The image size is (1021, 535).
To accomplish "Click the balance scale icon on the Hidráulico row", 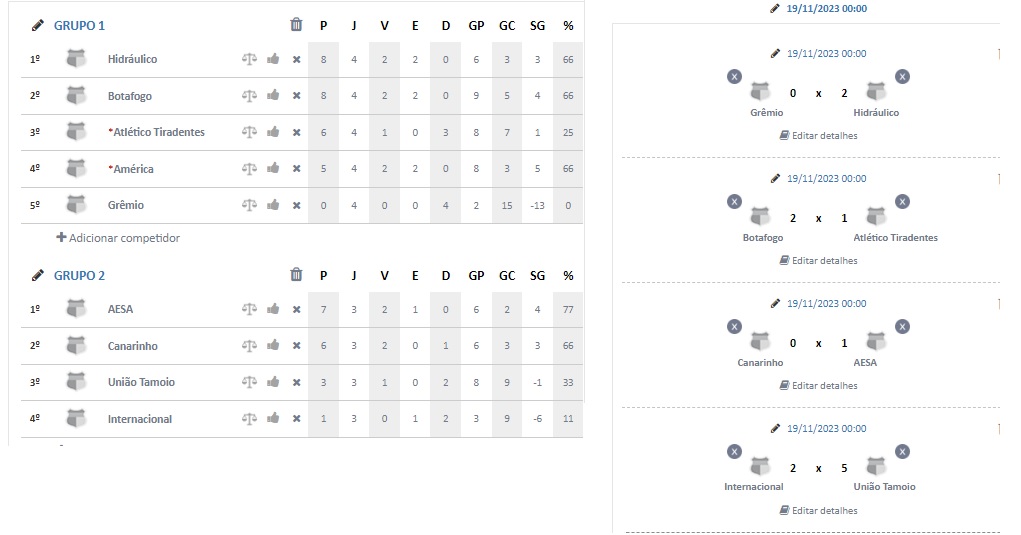I will 249,59.
